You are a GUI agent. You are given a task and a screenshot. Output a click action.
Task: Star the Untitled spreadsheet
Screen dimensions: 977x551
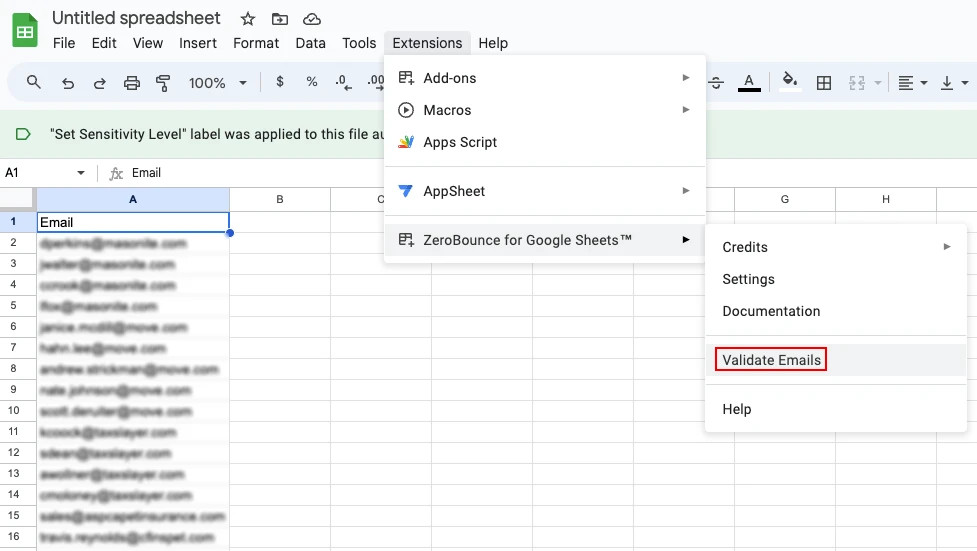[x=248, y=19]
